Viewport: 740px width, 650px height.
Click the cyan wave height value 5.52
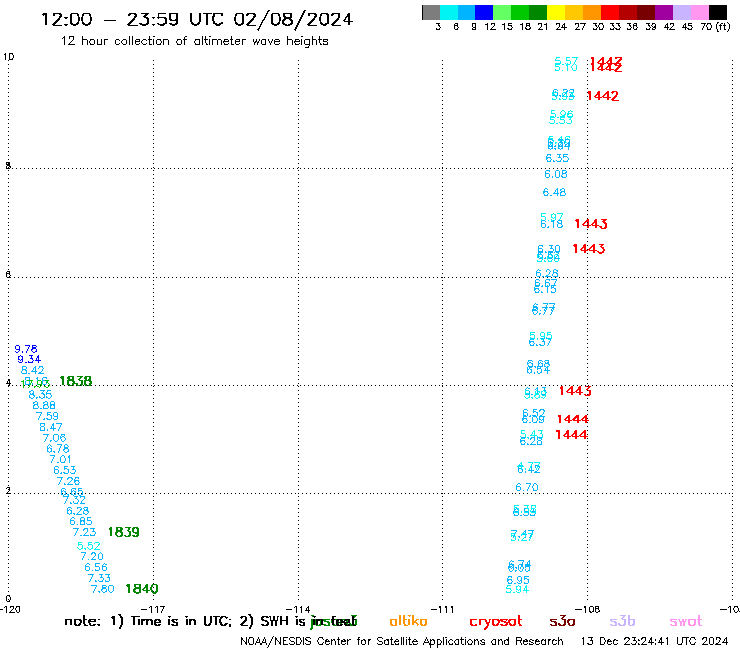(x=89, y=546)
